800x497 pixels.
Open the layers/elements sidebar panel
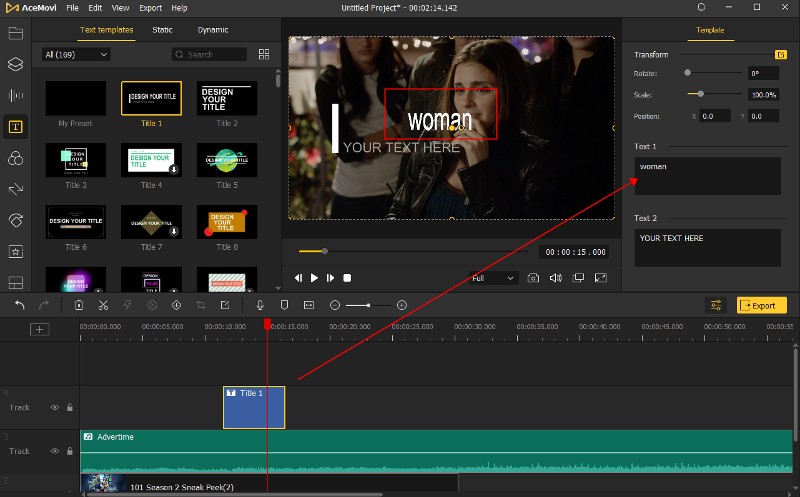point(16,64)
